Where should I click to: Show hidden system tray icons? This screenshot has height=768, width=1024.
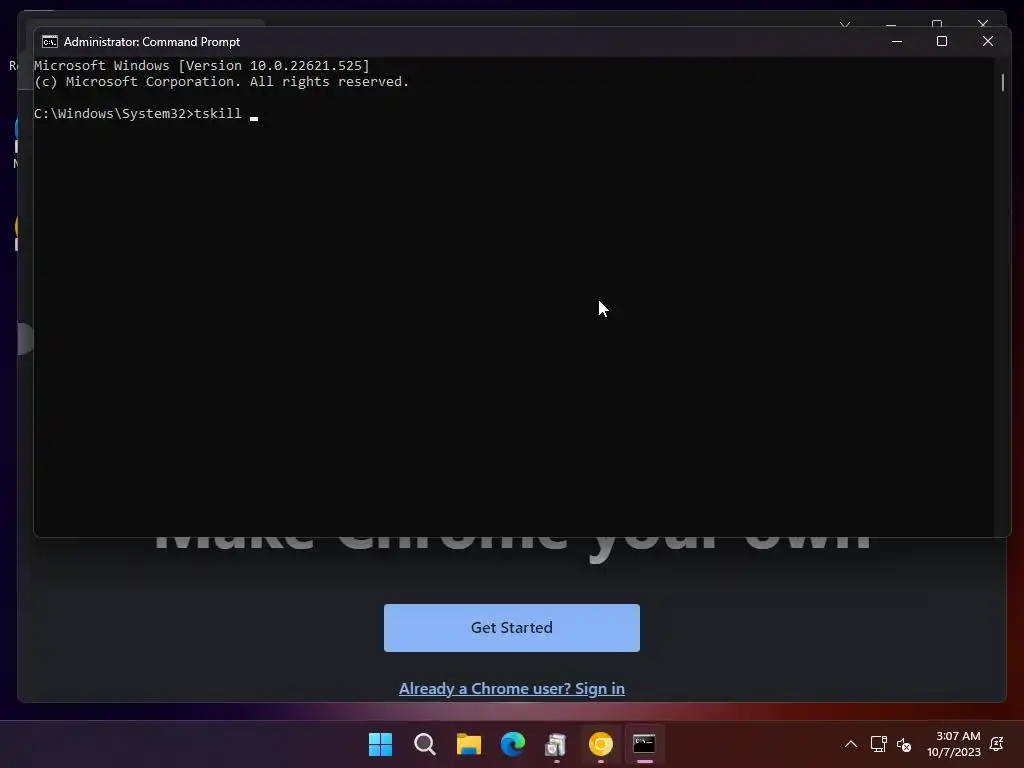click(x=851, y=744)
